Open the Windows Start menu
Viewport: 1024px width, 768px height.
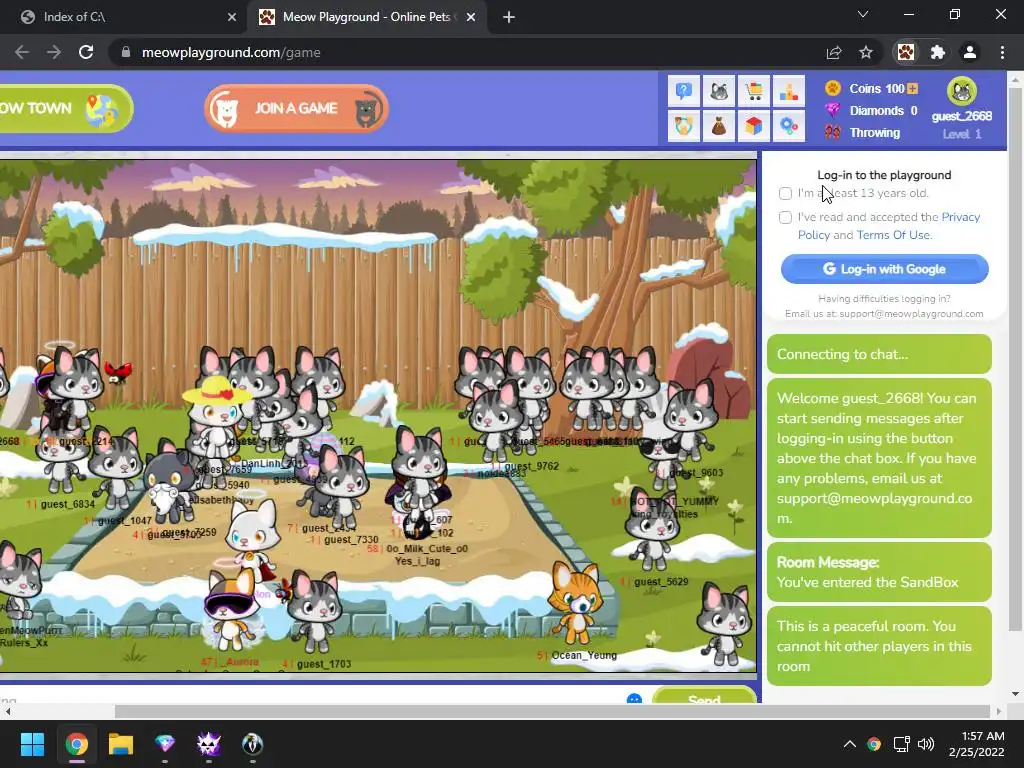pyautogui.click(x=32, y=744)
